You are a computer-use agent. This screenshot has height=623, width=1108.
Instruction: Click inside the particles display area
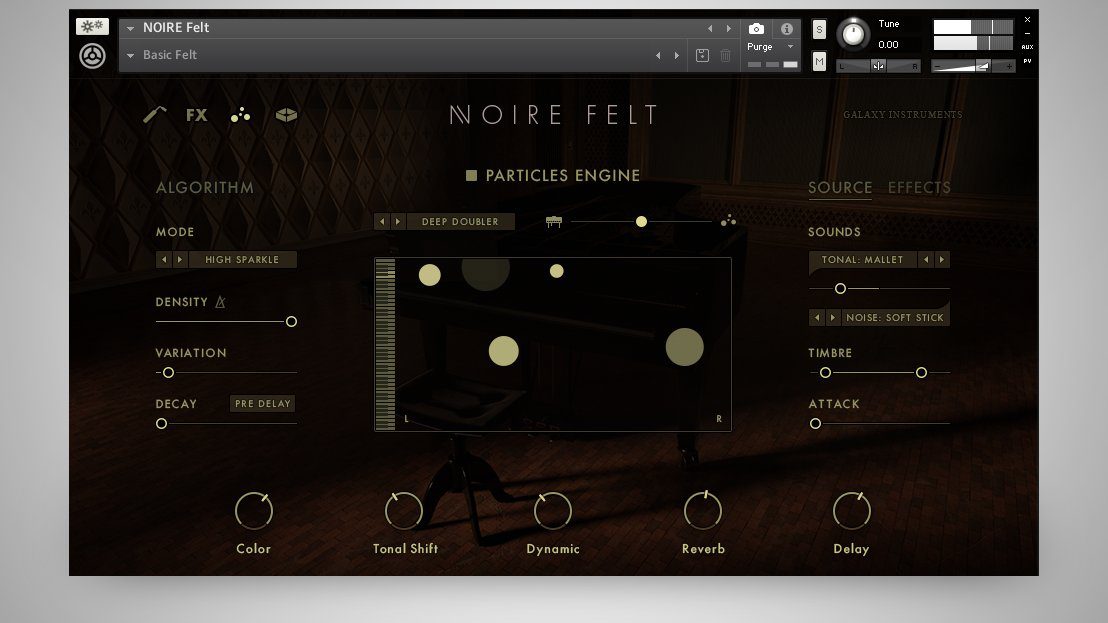point(553,344)
